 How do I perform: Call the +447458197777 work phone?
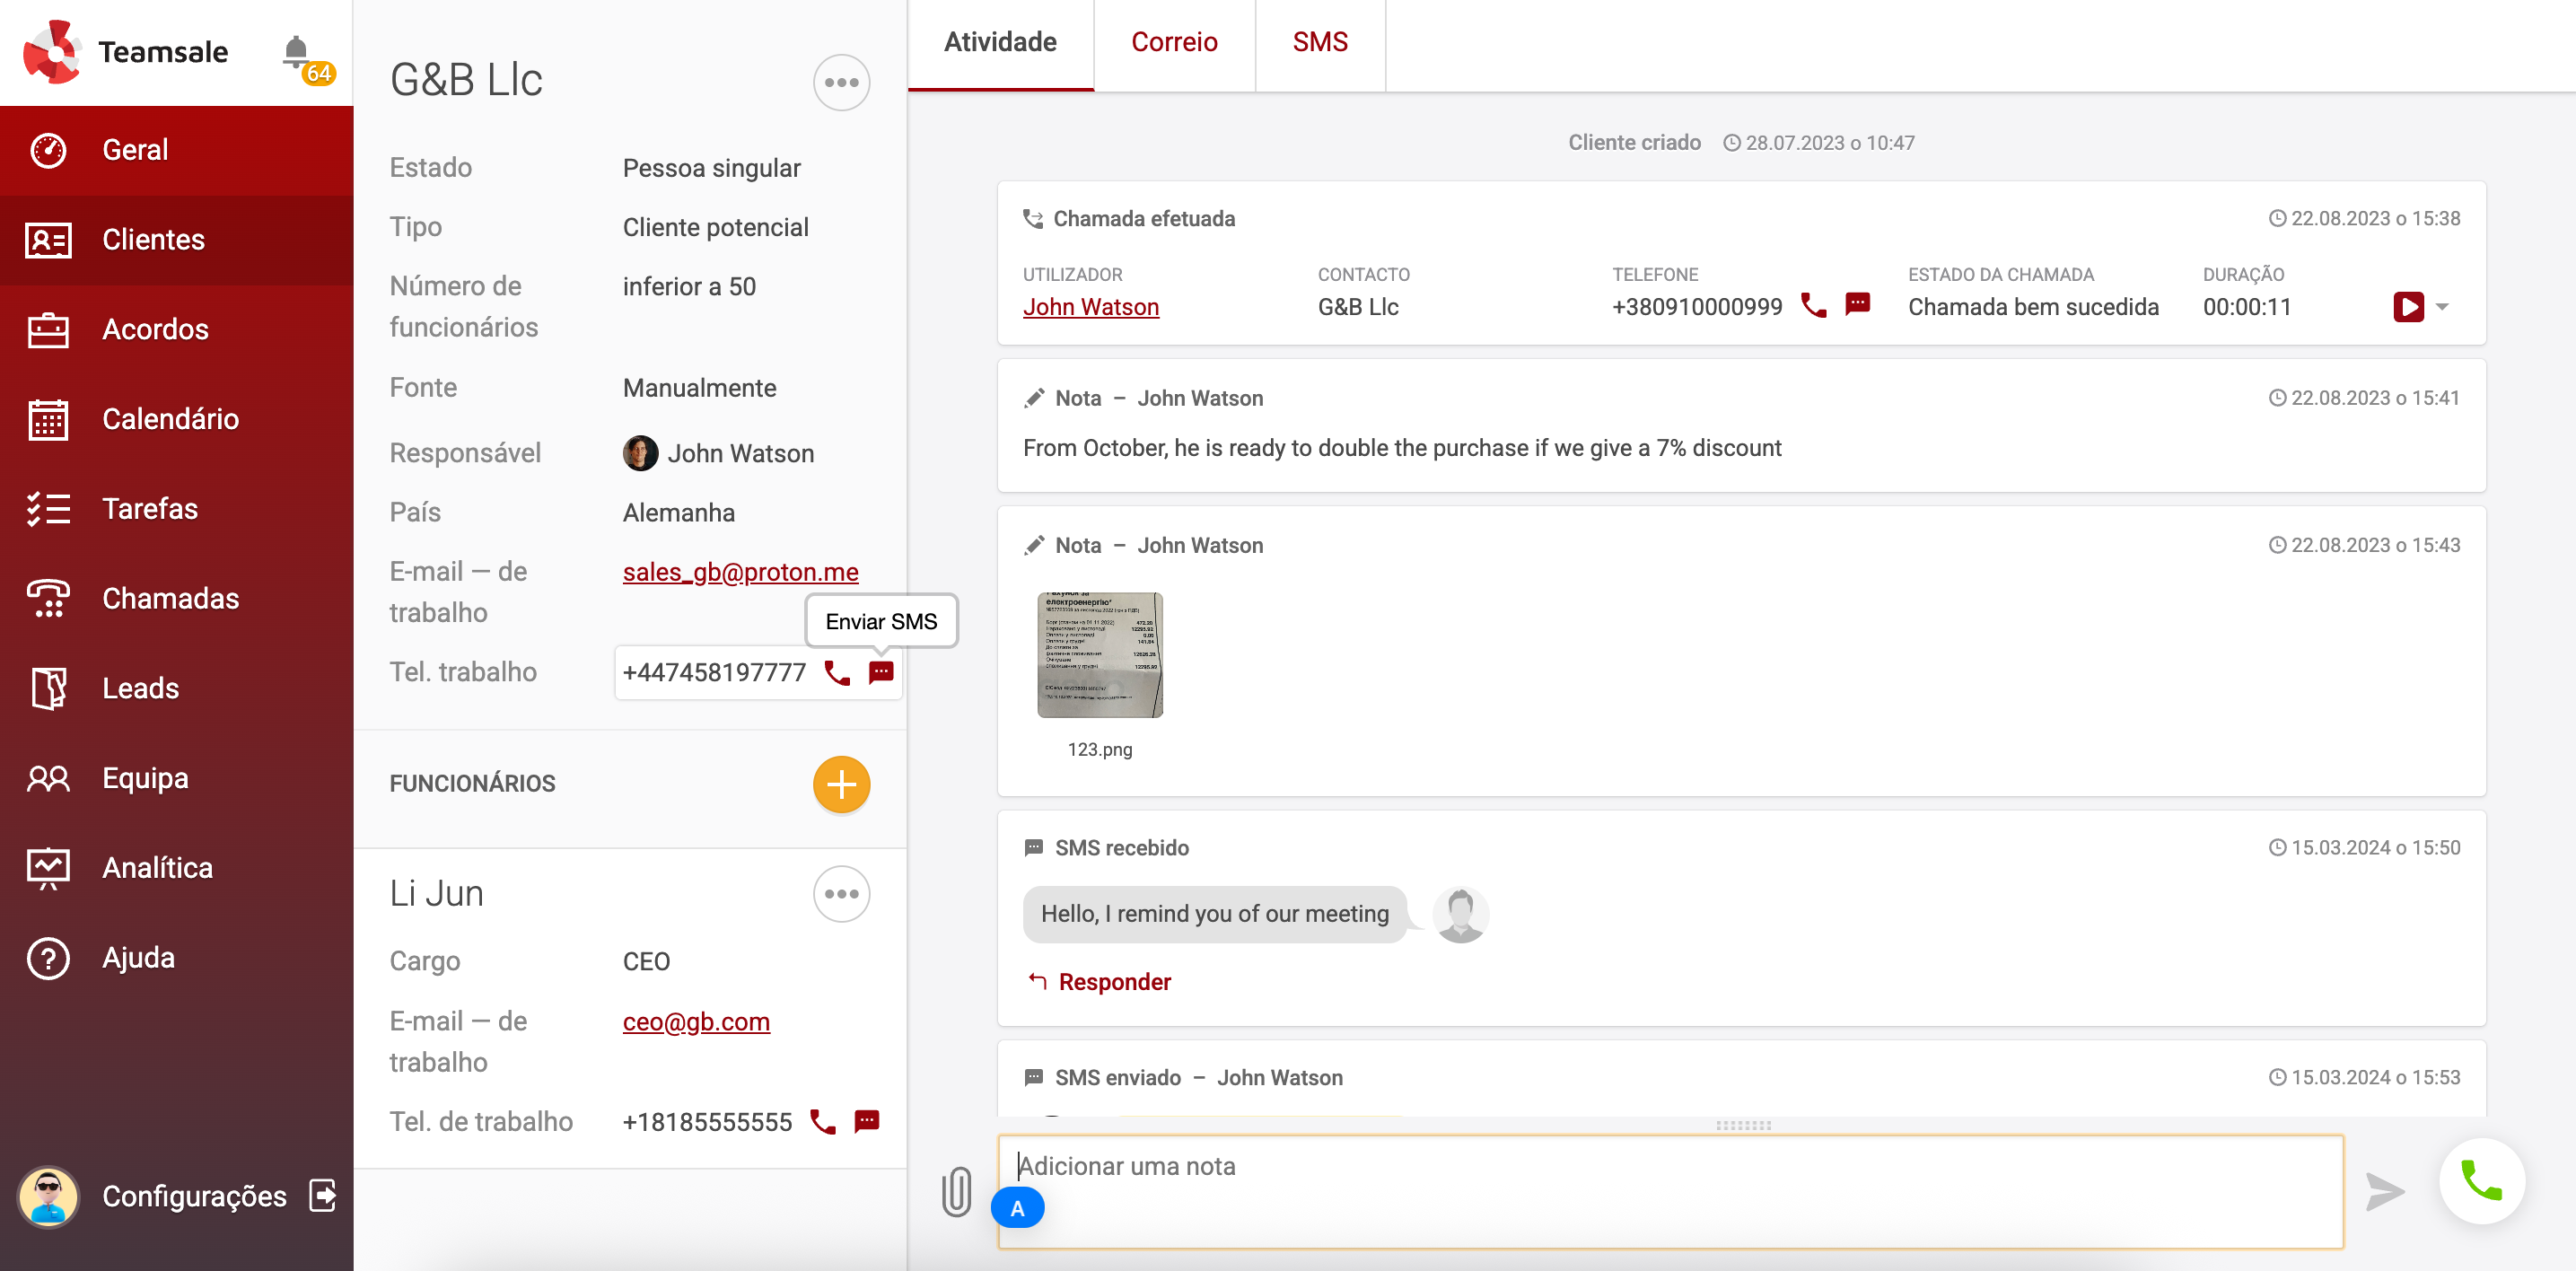[x=836, y=673]
